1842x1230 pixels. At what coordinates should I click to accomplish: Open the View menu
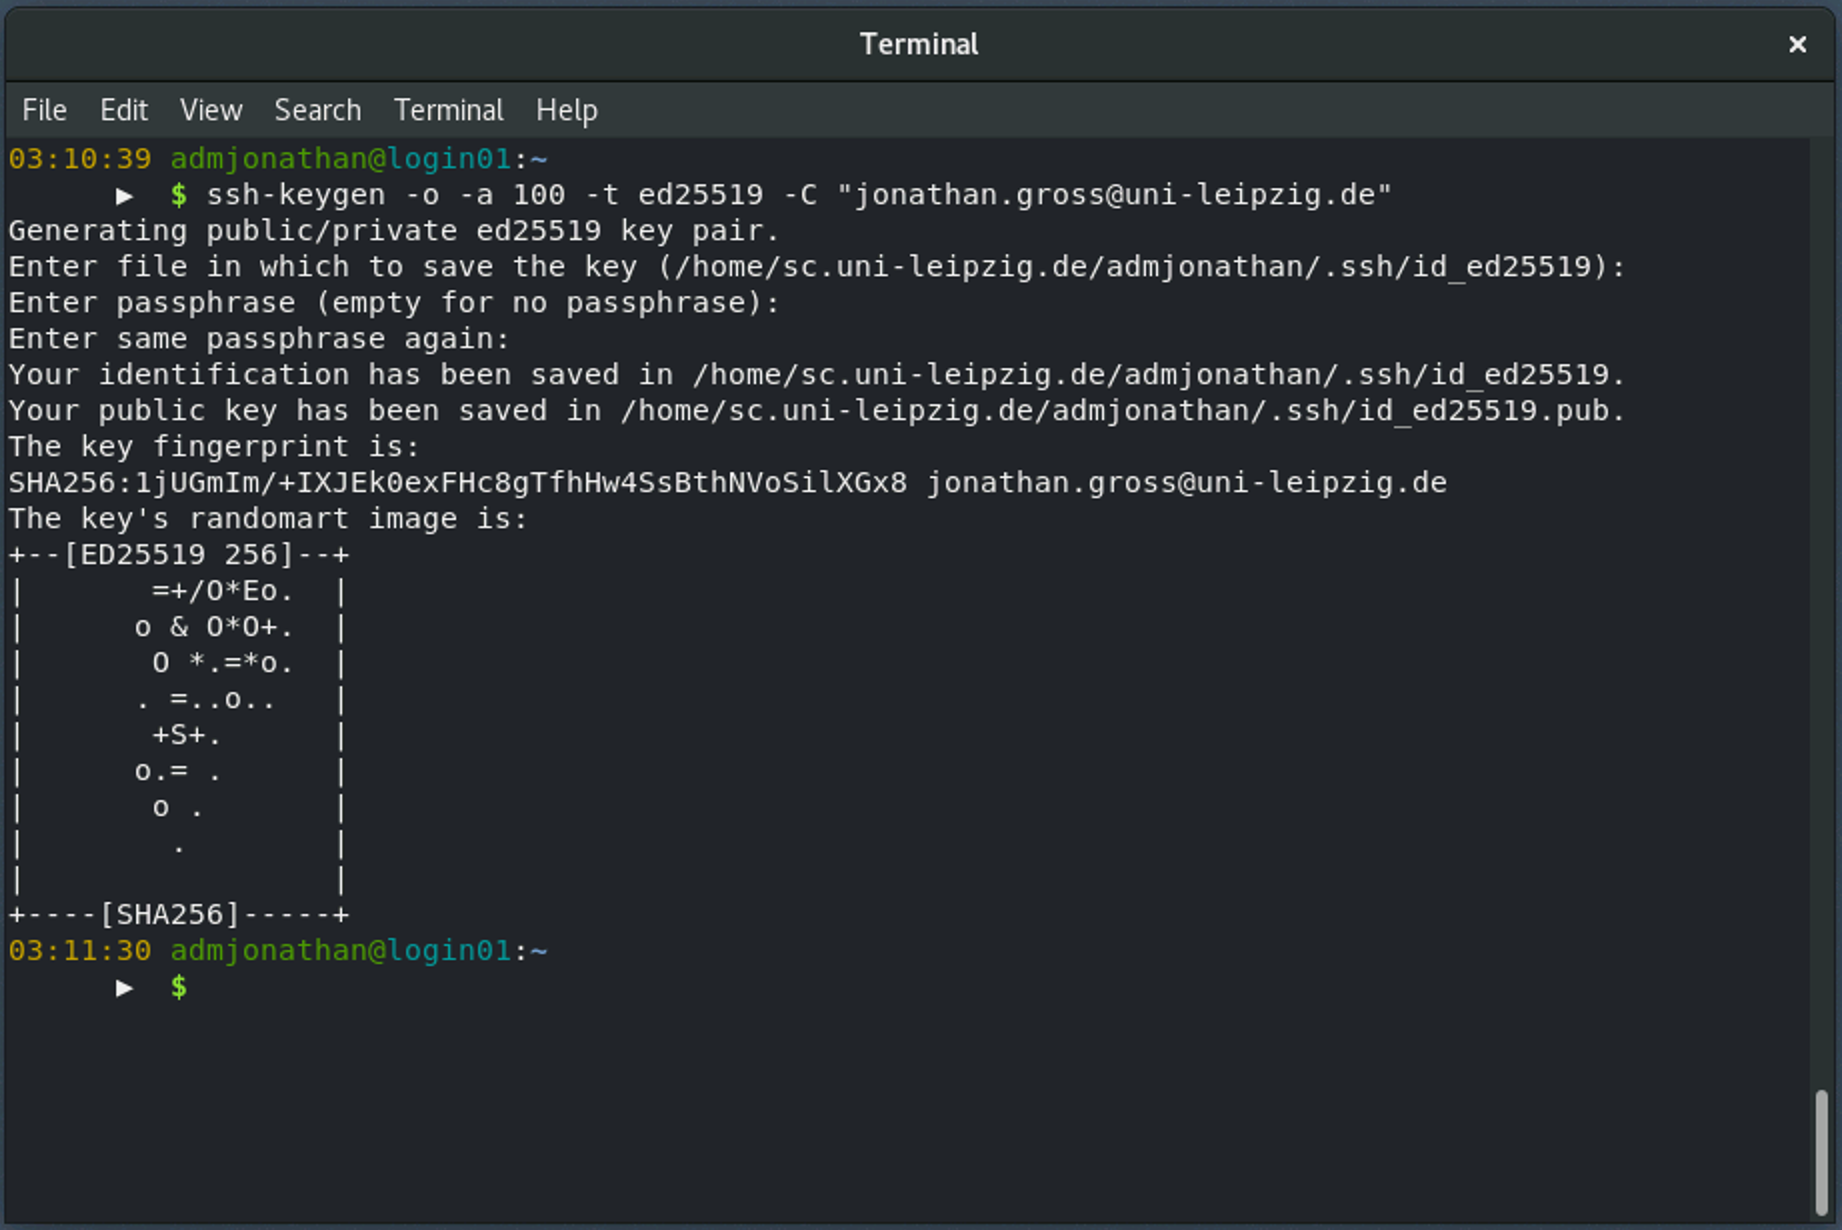(x=211, y=110)
